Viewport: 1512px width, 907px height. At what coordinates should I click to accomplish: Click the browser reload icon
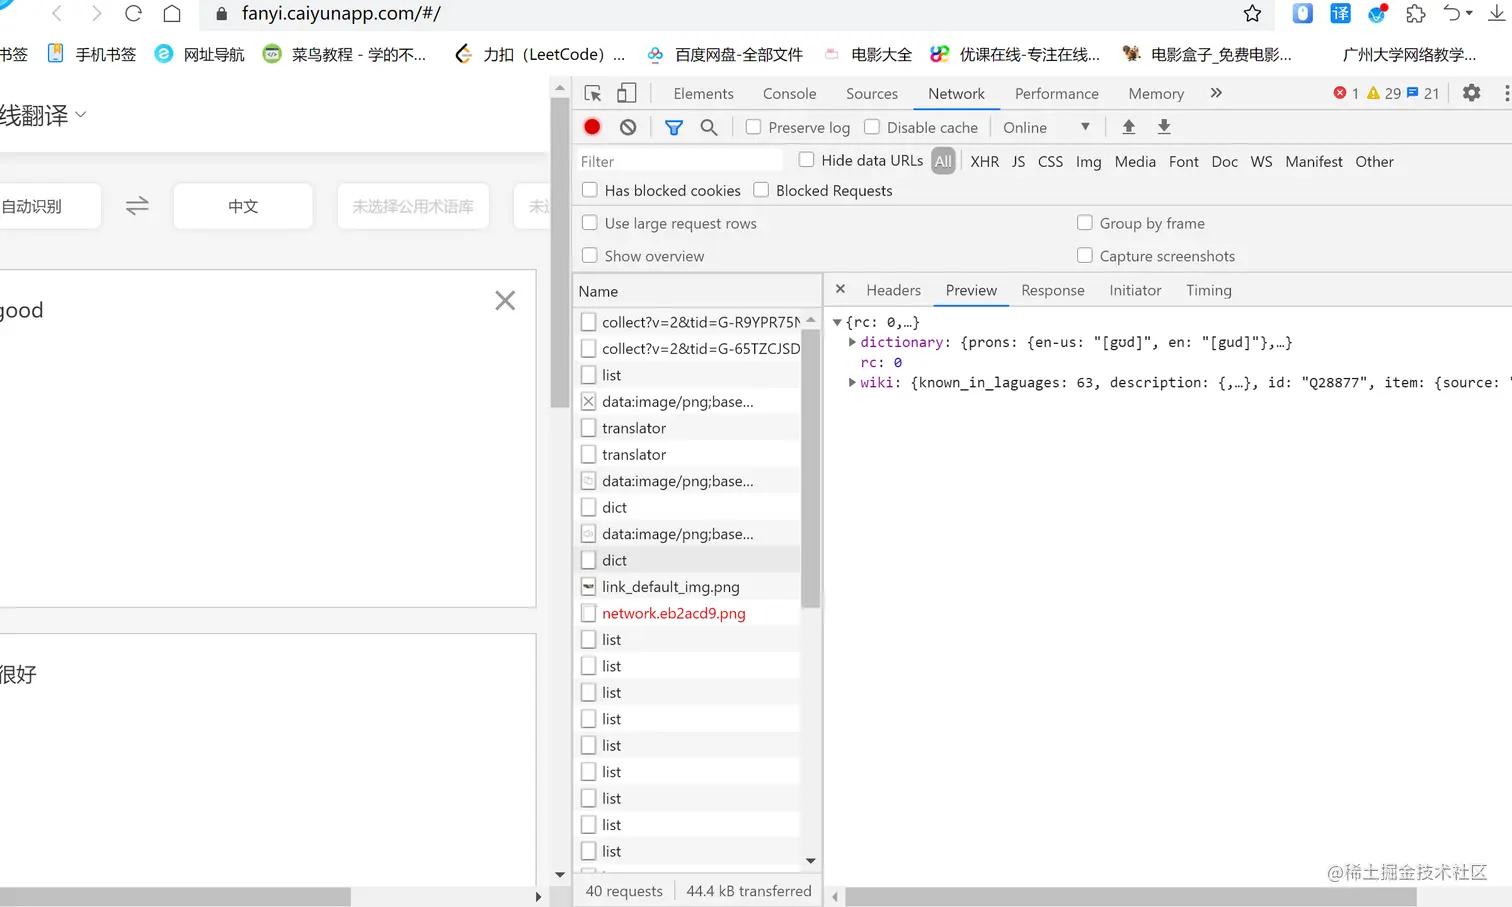pos(133,14)
